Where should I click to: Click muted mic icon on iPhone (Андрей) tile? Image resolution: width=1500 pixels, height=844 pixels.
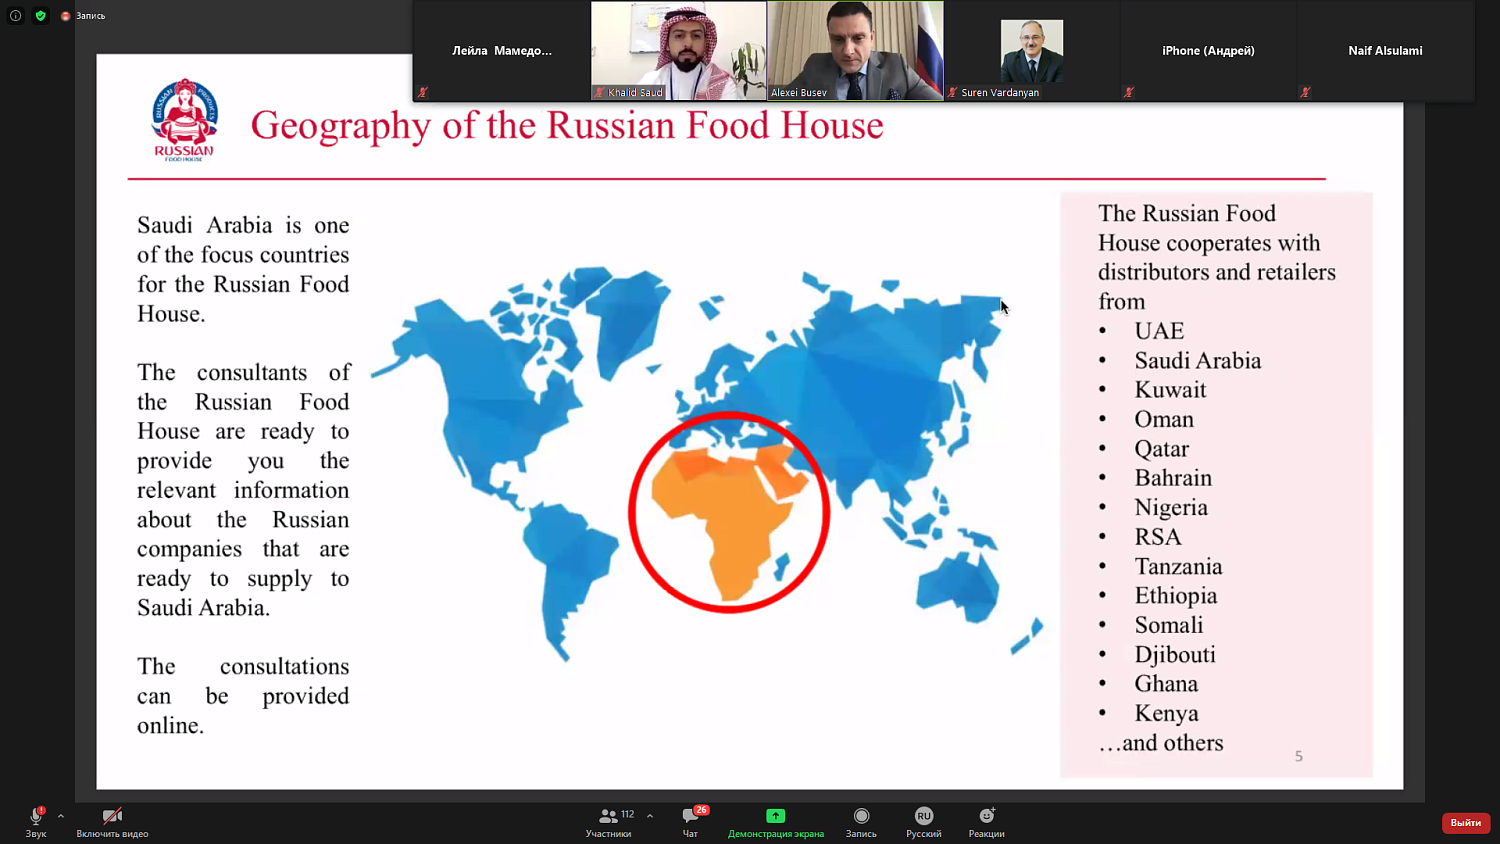coord(1129,92)
